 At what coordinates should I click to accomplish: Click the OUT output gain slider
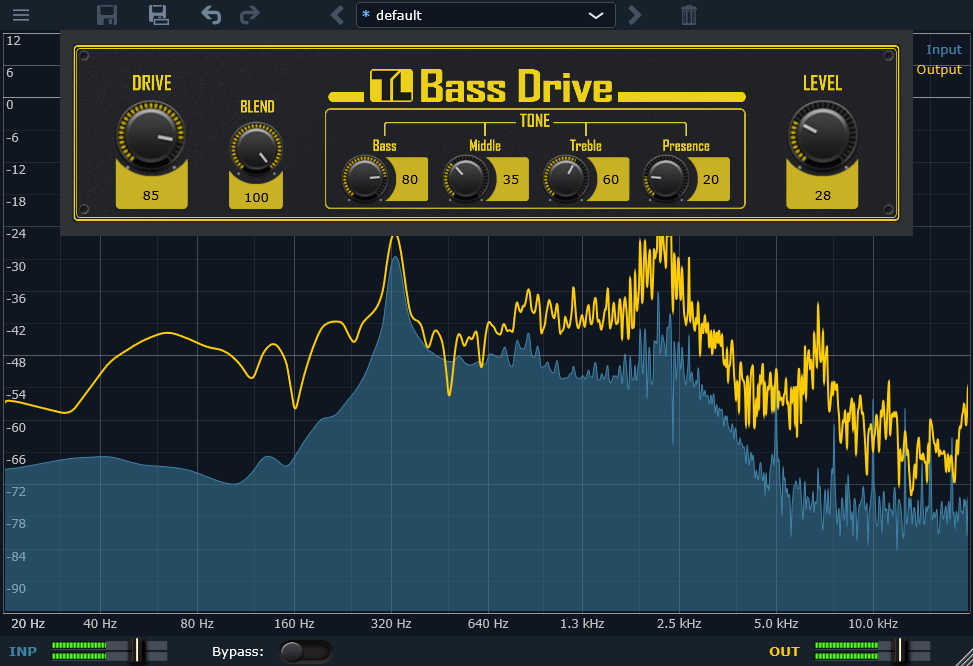pyautogui.click(x=872, y=651)
